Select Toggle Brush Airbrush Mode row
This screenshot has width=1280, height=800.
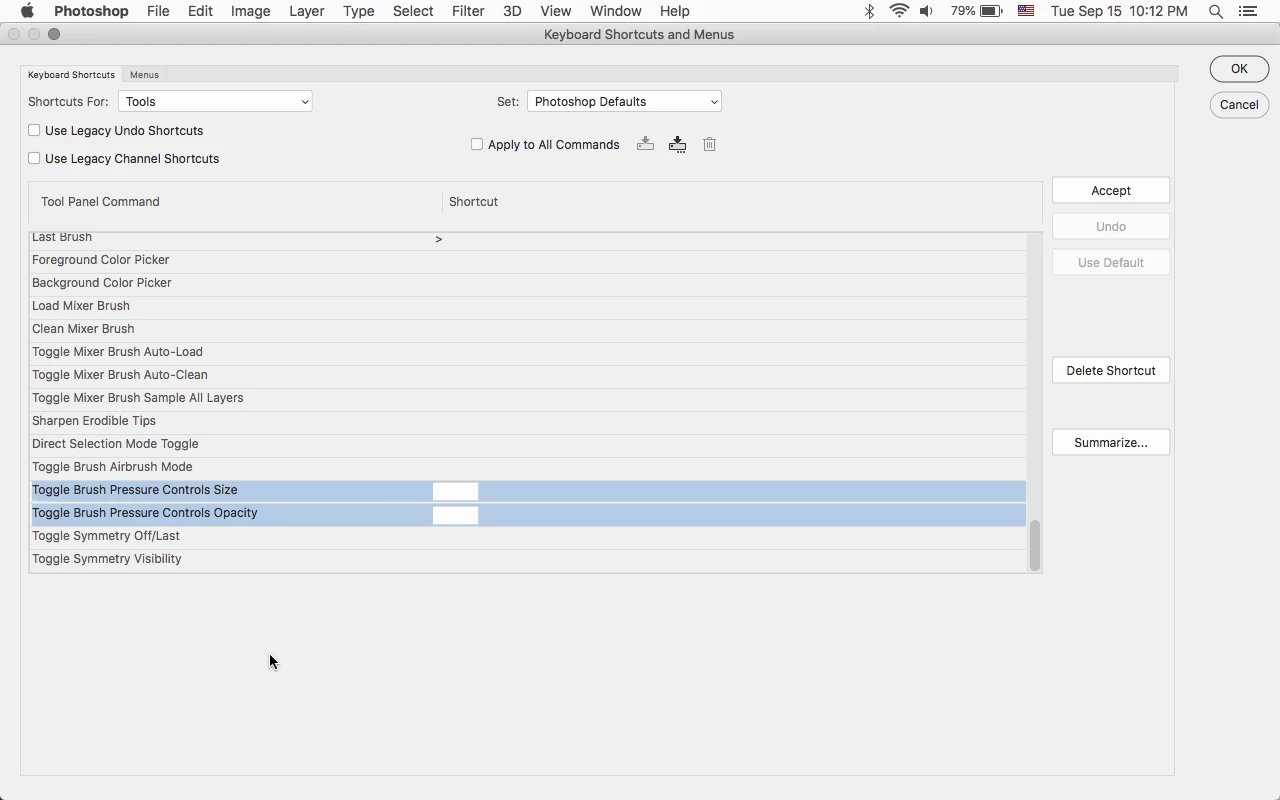pos(529,467)
